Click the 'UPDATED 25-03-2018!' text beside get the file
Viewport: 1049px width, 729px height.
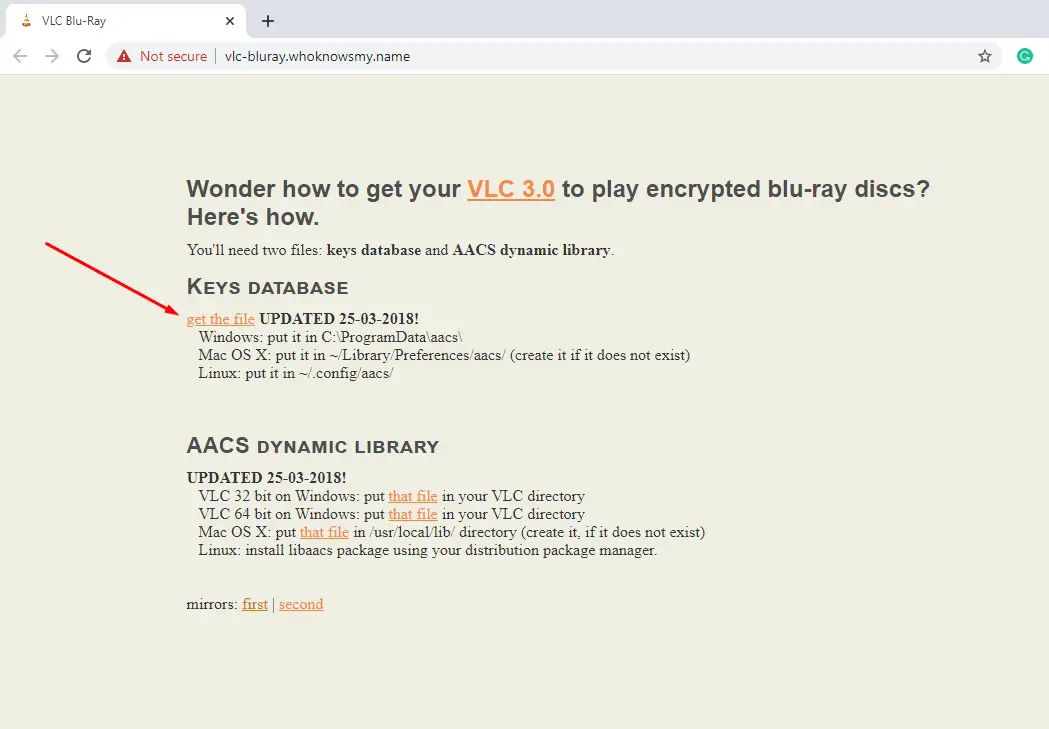[339, 319]
